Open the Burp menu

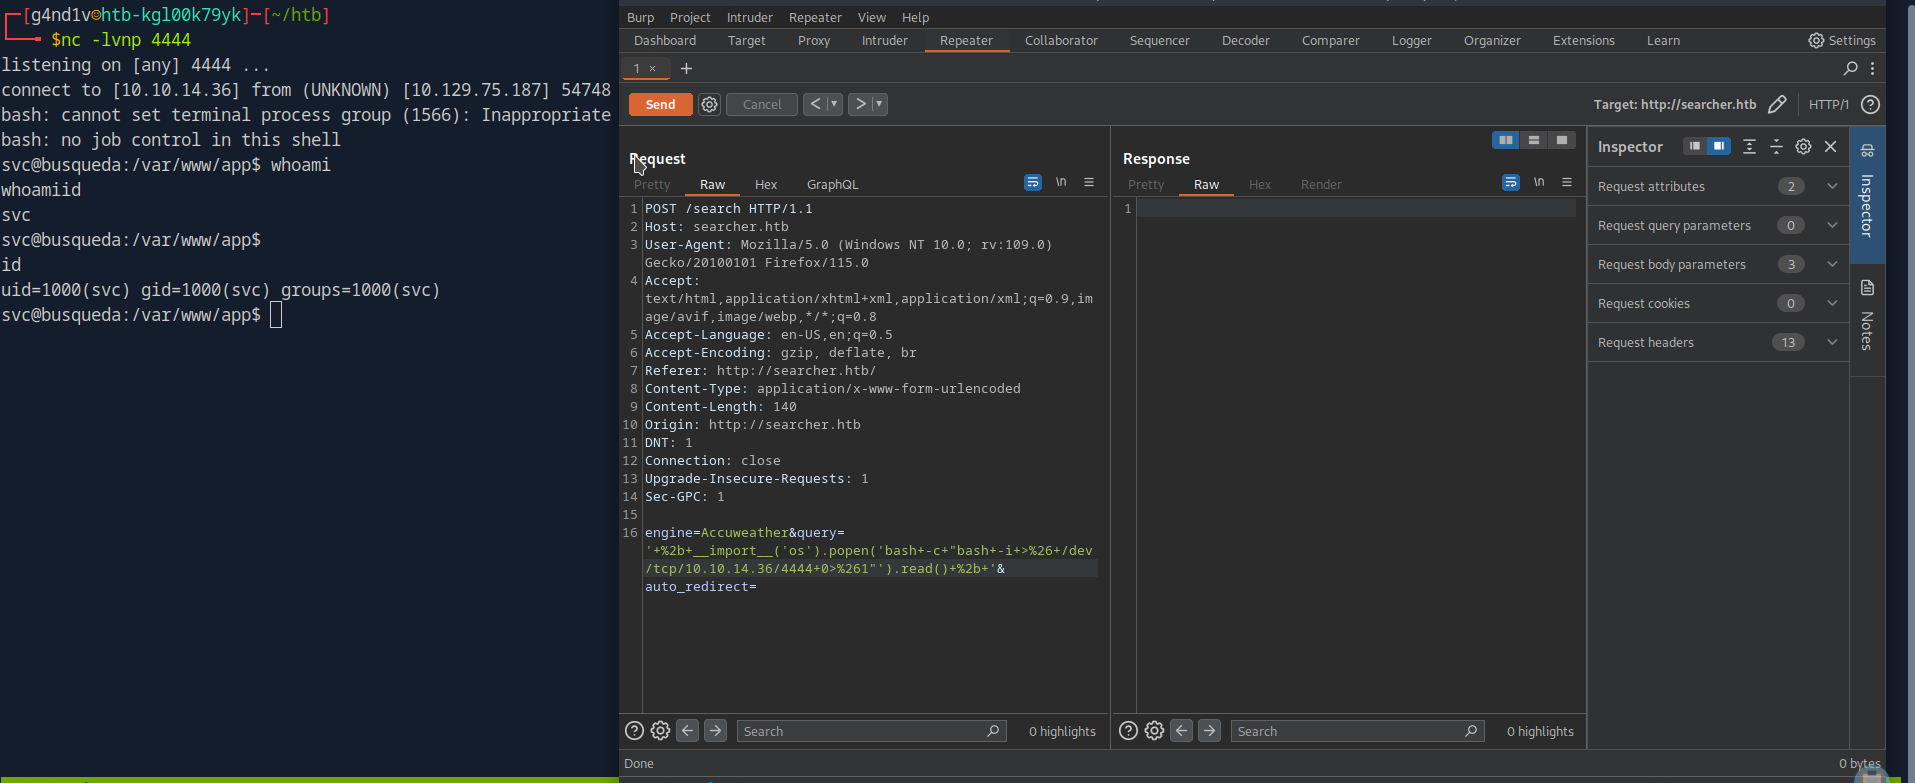coord(640,17)
